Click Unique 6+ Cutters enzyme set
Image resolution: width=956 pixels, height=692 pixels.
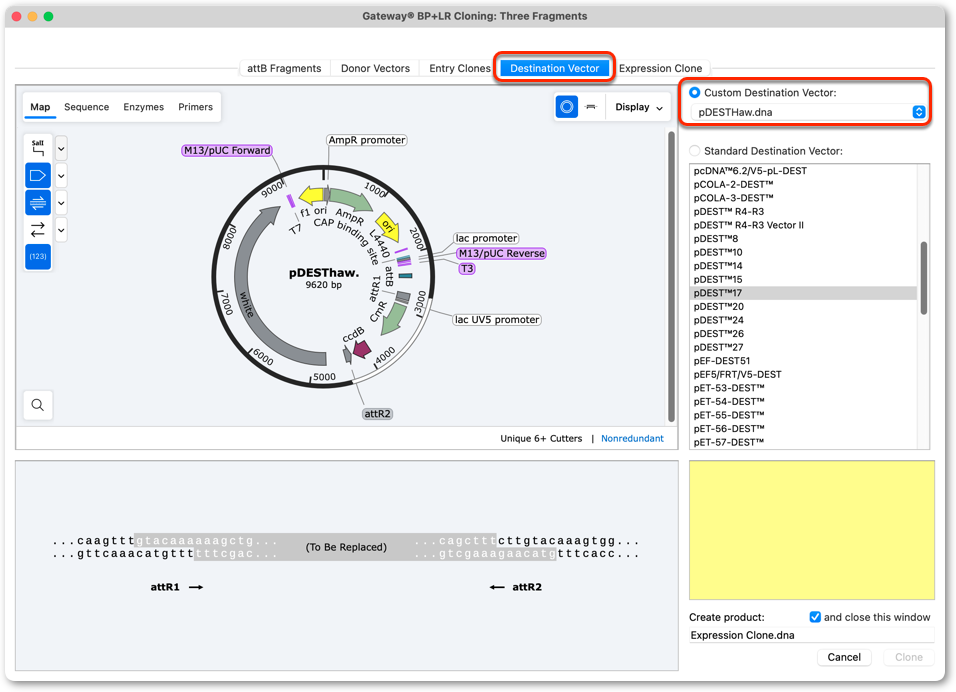[541, 438]
